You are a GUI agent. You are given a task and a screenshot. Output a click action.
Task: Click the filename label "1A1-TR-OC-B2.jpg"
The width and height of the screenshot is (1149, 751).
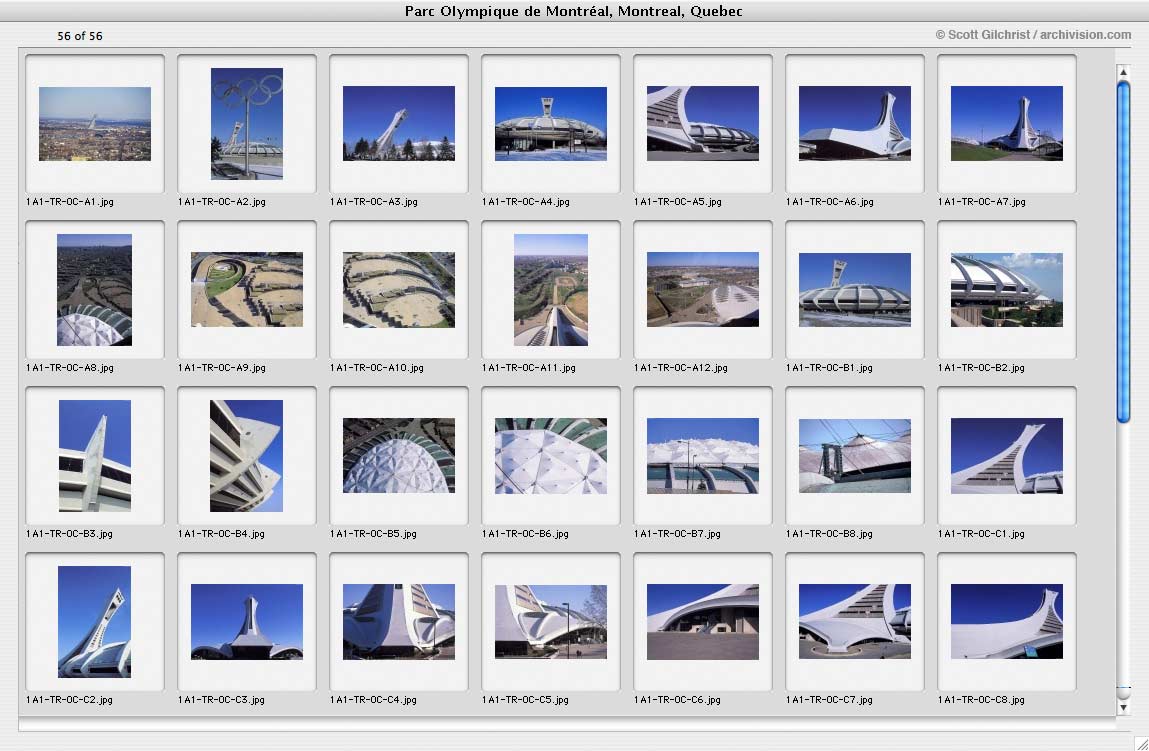coord(982,369)
